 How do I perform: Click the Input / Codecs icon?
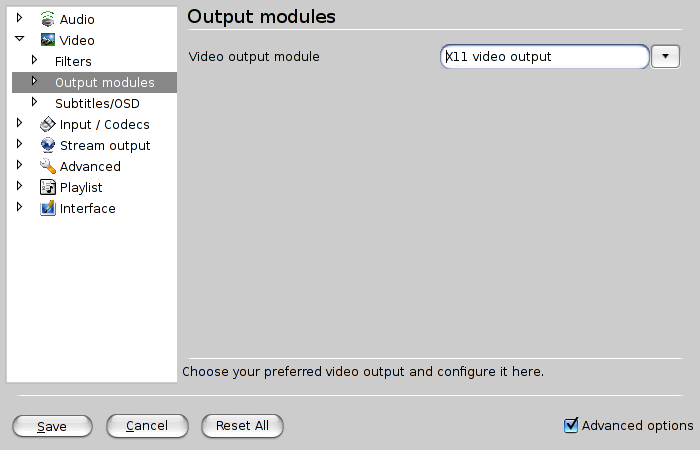pos(47,124)
